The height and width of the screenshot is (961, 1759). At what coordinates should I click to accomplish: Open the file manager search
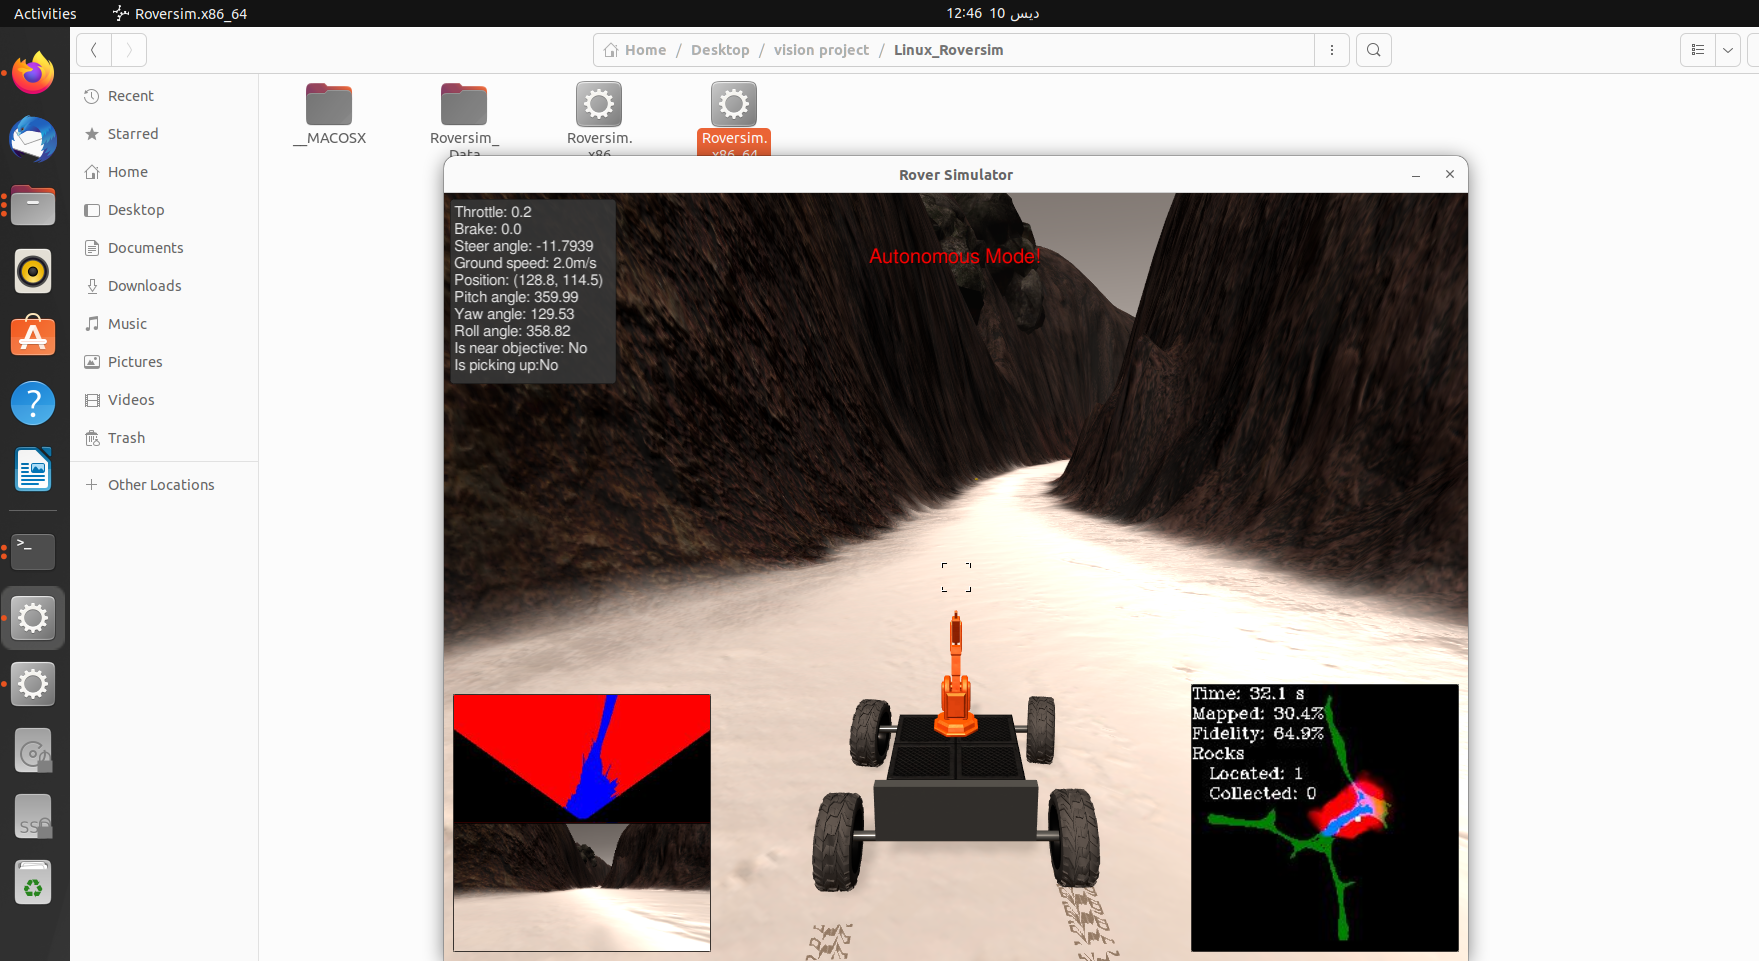1374,50
